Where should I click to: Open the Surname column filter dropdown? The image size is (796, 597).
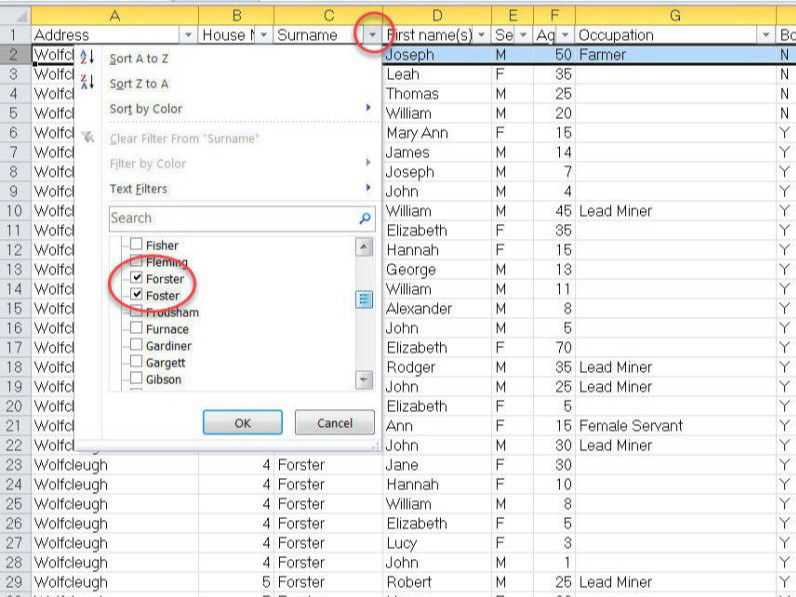point(373,35)
